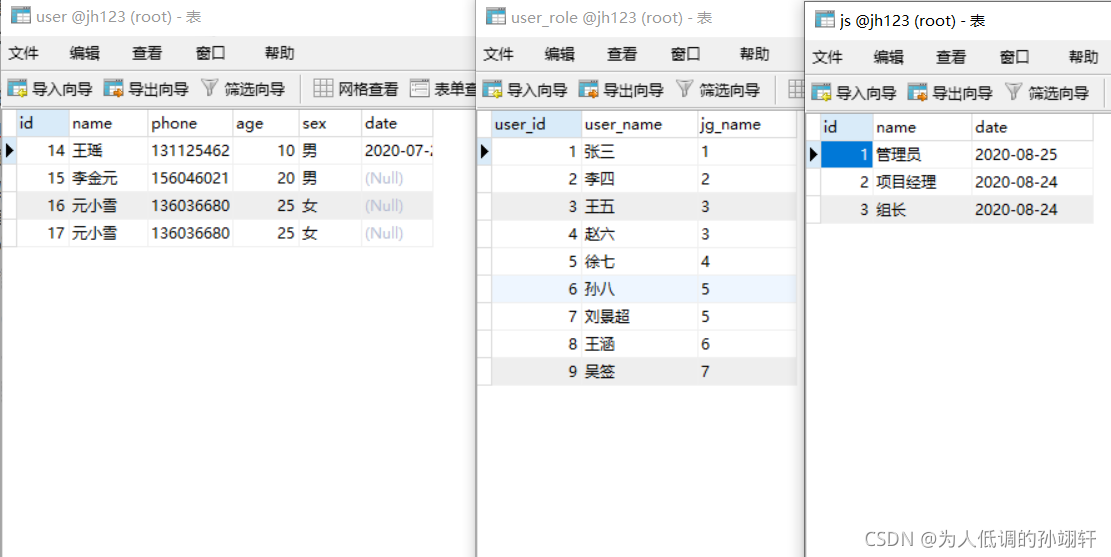Click grid view icon in user window
Viewport: 1111px width, 557px height.
[323, 89]
